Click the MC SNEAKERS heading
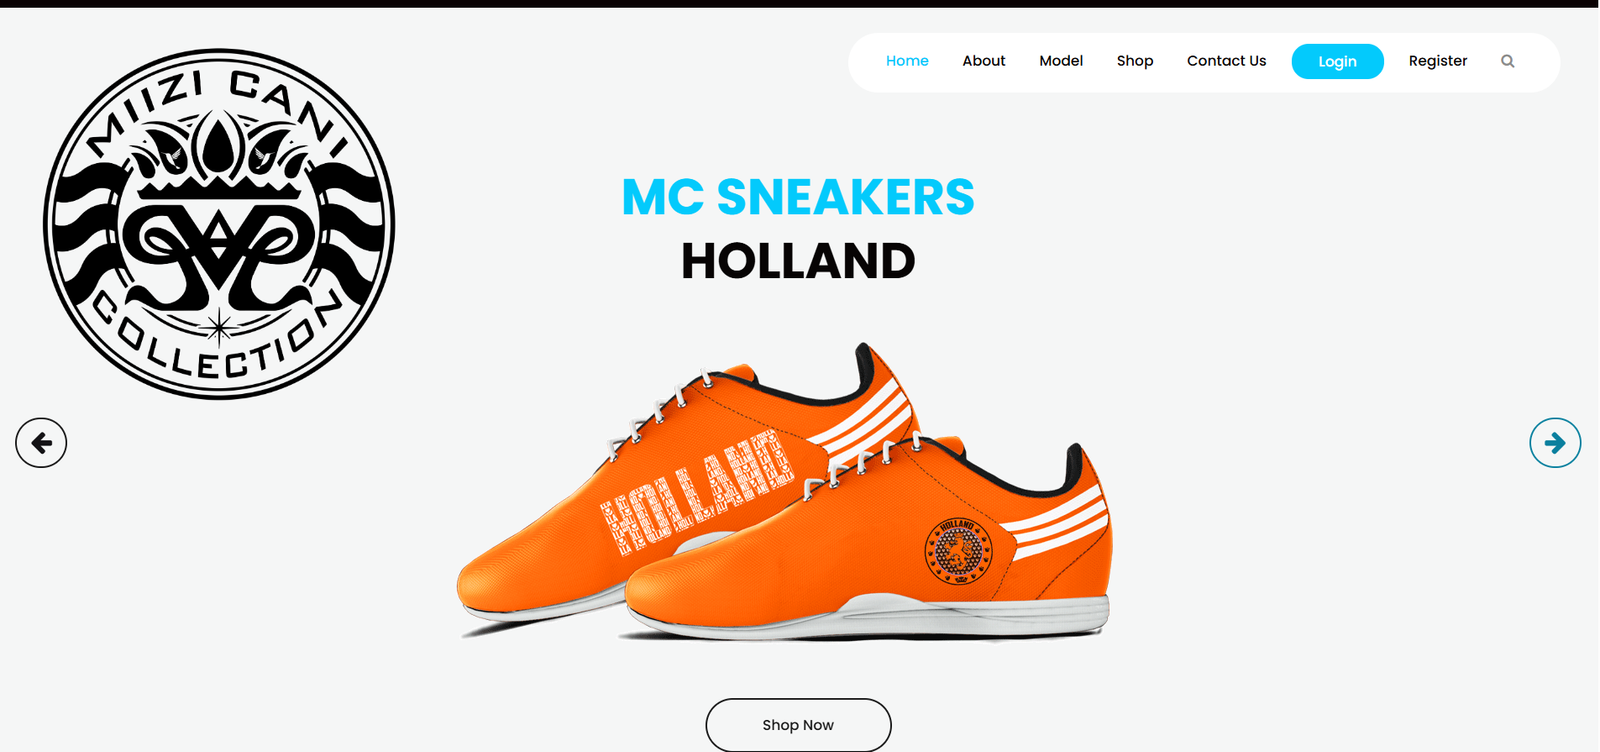 point(798,197)
